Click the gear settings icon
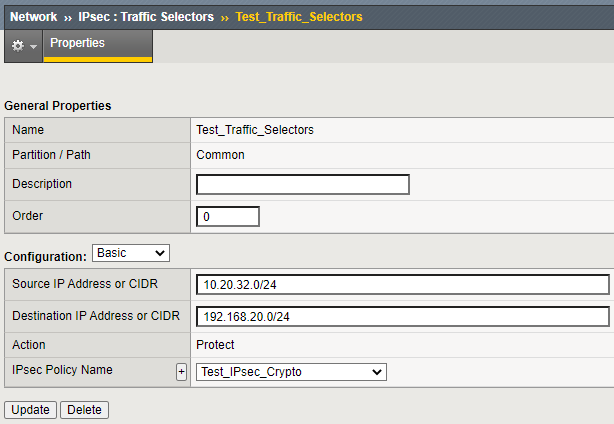Image resolution: width=614 pixels, height=424 pixels. (x=17, y=46)
